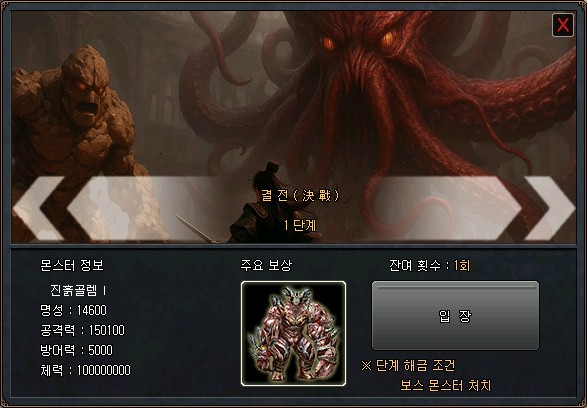587x408 pixels.
Task: Click the 주요 보상 label
Action: [x=266, y=265]
